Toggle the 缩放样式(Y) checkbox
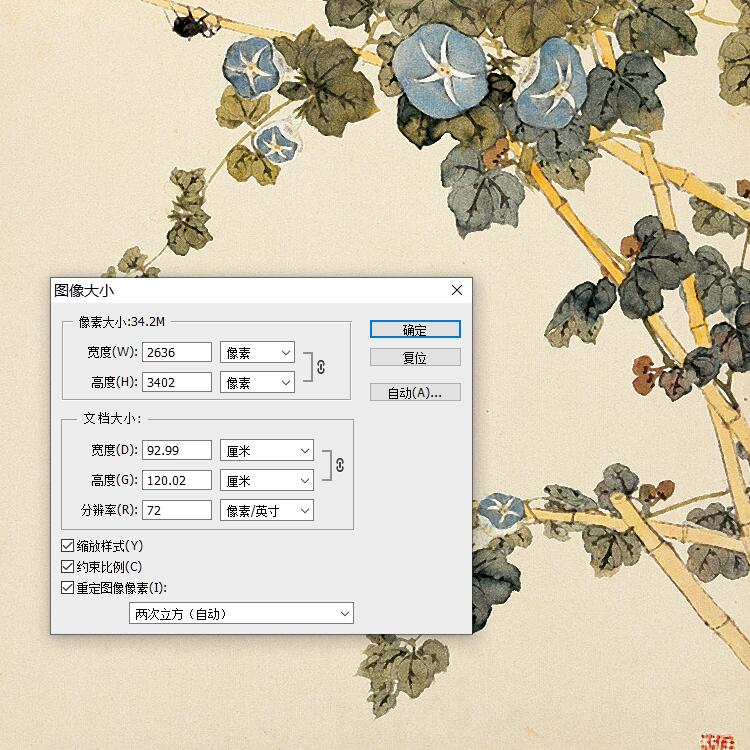This screenshot has width=750, height=750. pyautogui.click(x=67, y=545)
